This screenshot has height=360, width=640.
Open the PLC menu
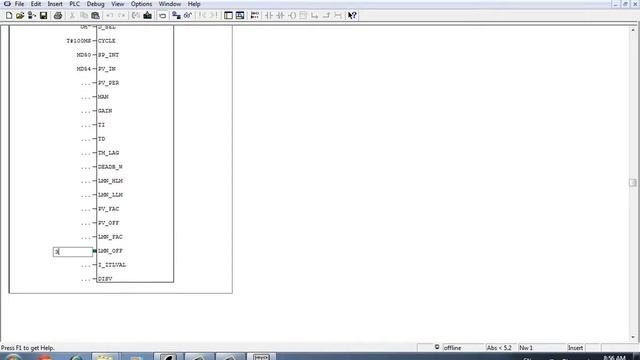tap(75, 4)
